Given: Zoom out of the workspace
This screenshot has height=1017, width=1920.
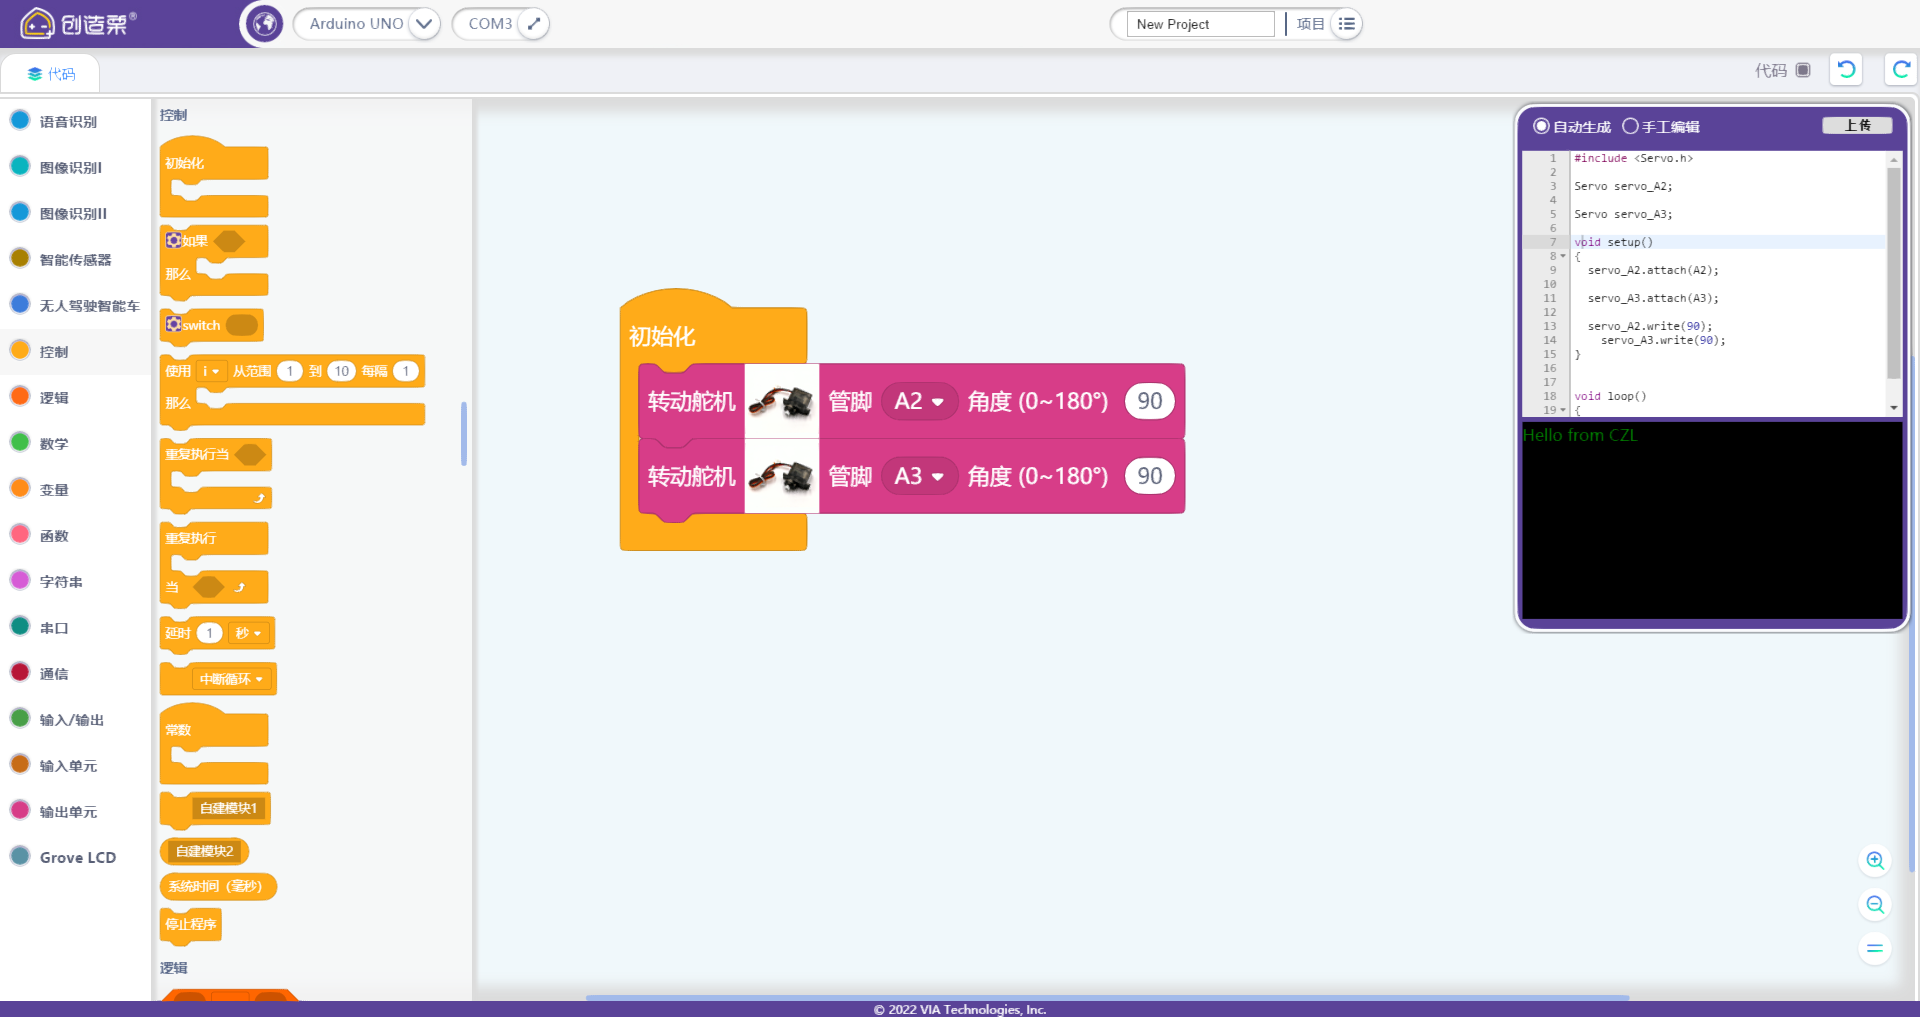Looking at the screenshot, I should [1875, 905].
